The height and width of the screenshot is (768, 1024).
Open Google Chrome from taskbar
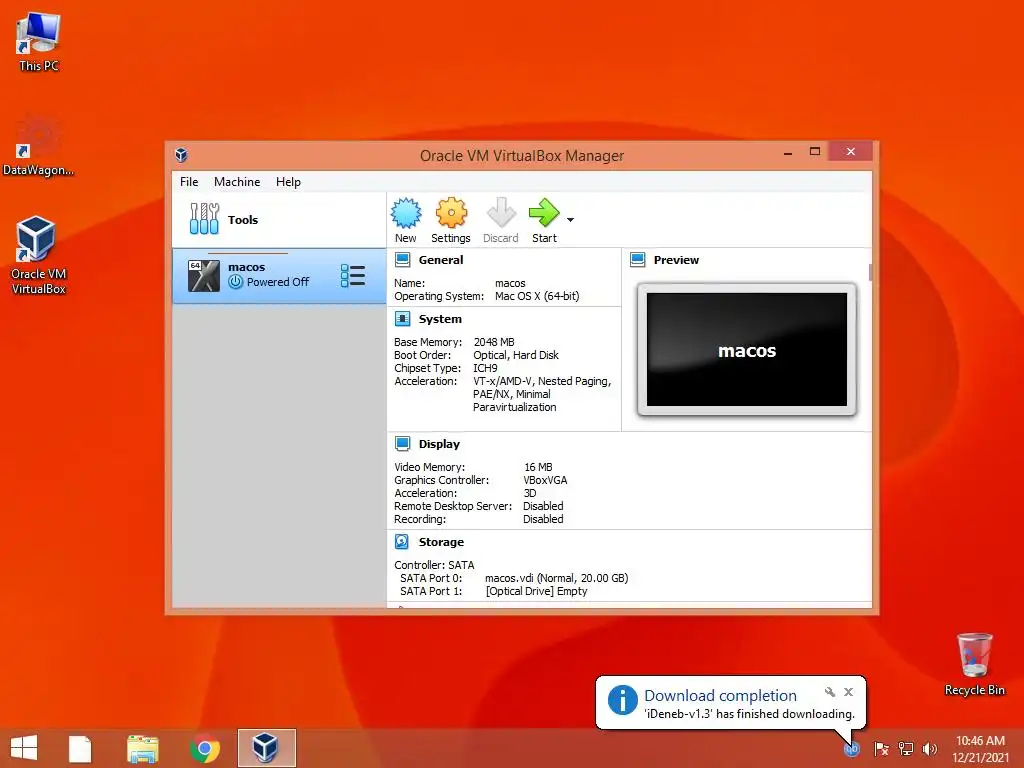(204, 748)
